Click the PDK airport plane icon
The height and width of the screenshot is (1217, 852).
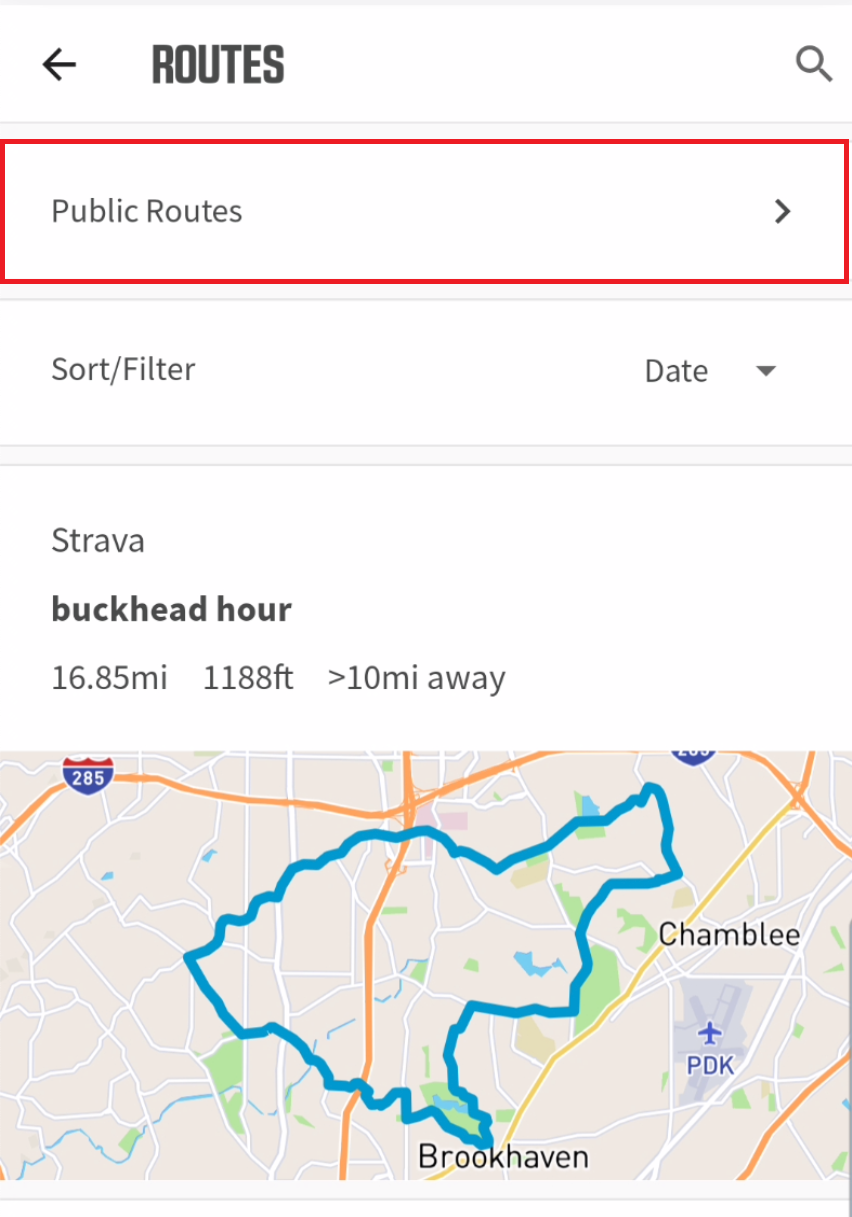point(710,1031)
